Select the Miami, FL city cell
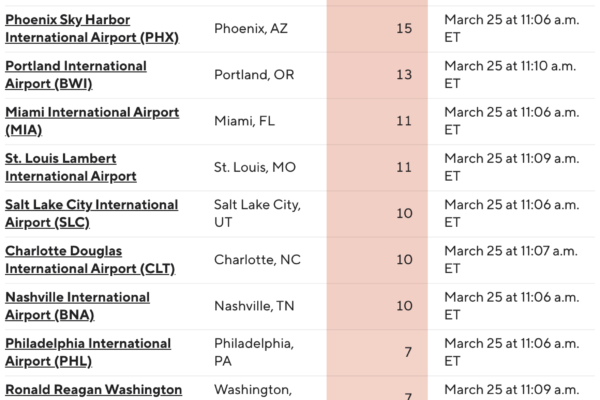The height and width of the screenshot is (400, 600). (x=245, y=120)
